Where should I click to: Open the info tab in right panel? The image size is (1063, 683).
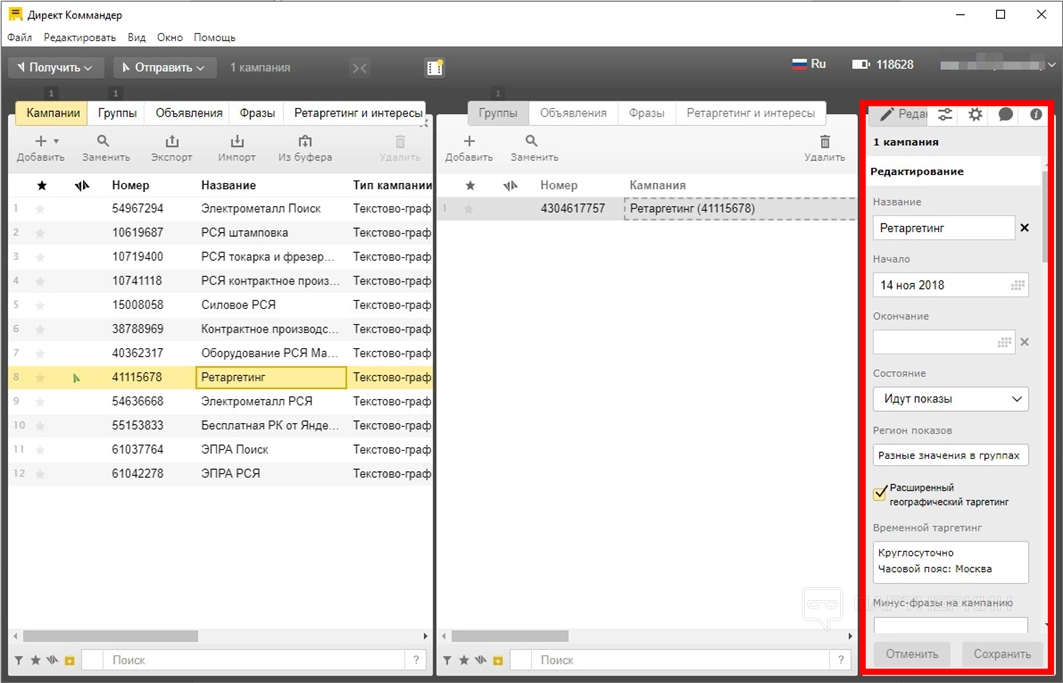[x=1036, y=114]
